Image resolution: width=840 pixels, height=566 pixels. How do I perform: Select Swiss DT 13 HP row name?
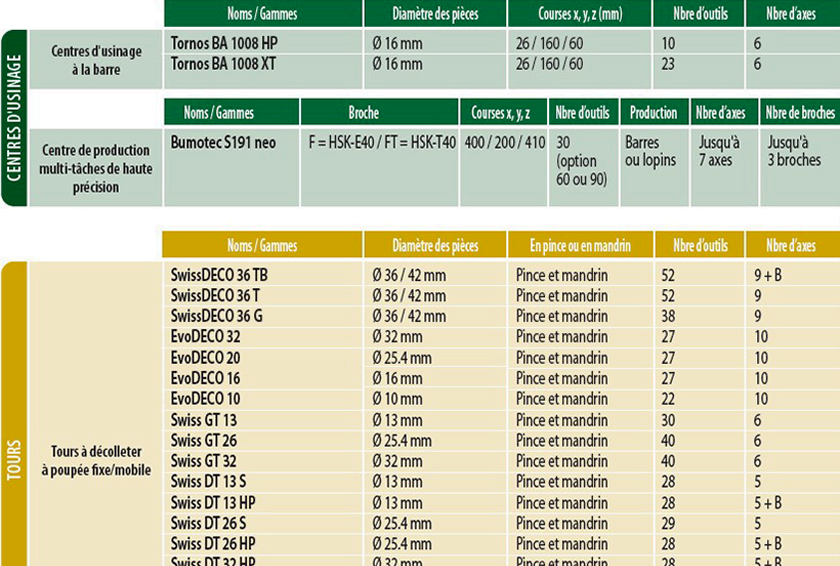[213, 503]
